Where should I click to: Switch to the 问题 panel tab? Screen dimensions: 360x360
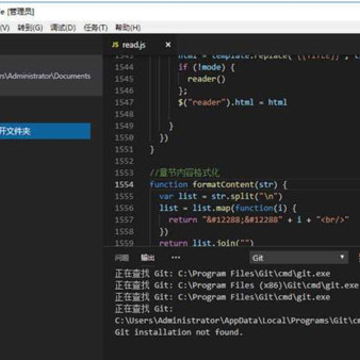121,258
